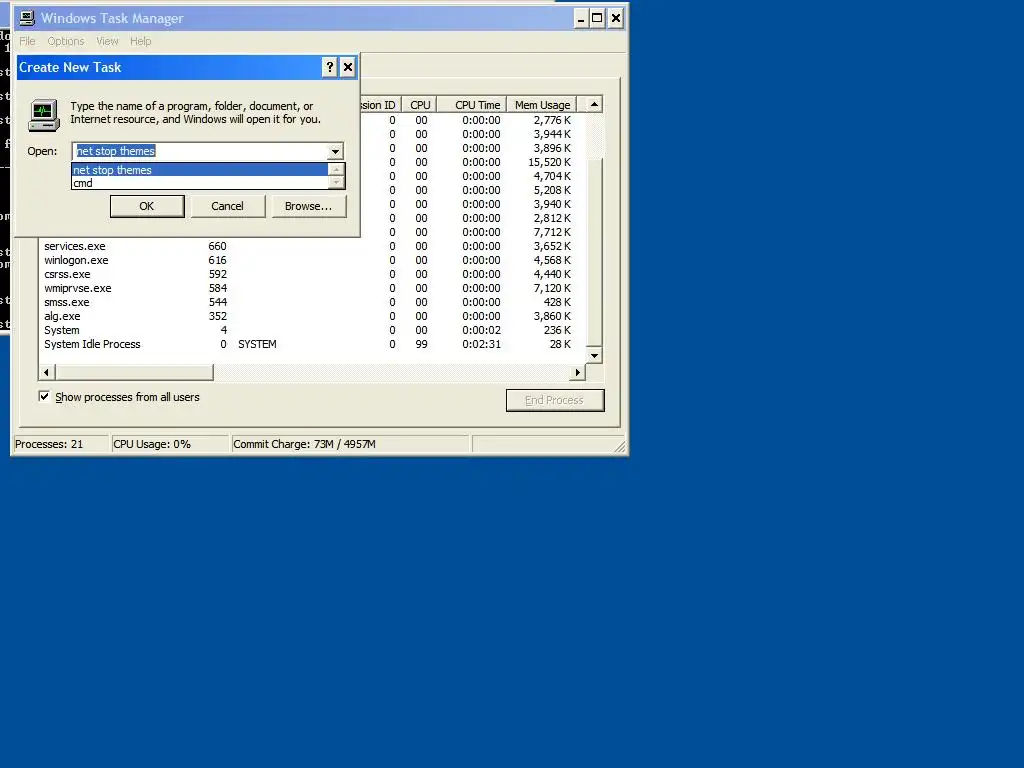Click the Commit Charge status entry
Viewport: 1024px width, 768px height.
point(350,444)
